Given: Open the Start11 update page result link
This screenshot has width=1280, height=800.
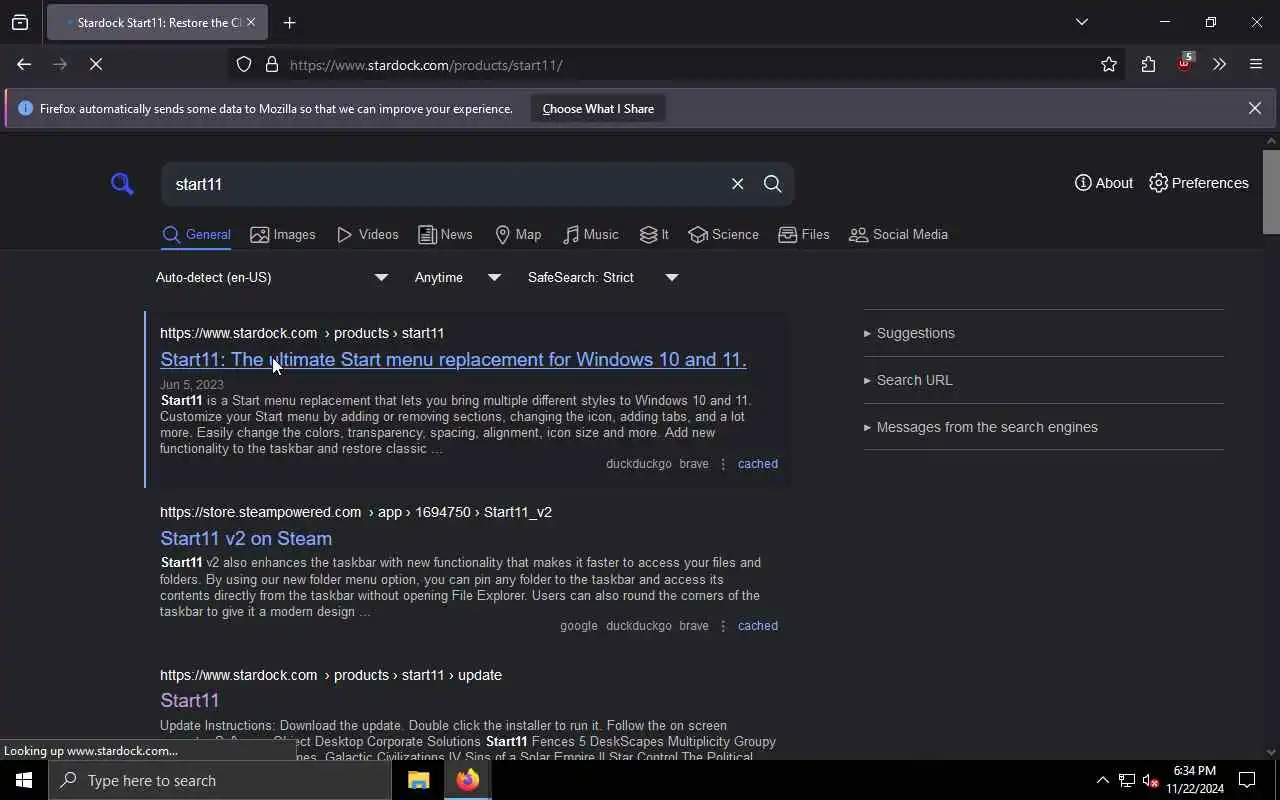Looking at the screenshot, I should click(189, 701).
